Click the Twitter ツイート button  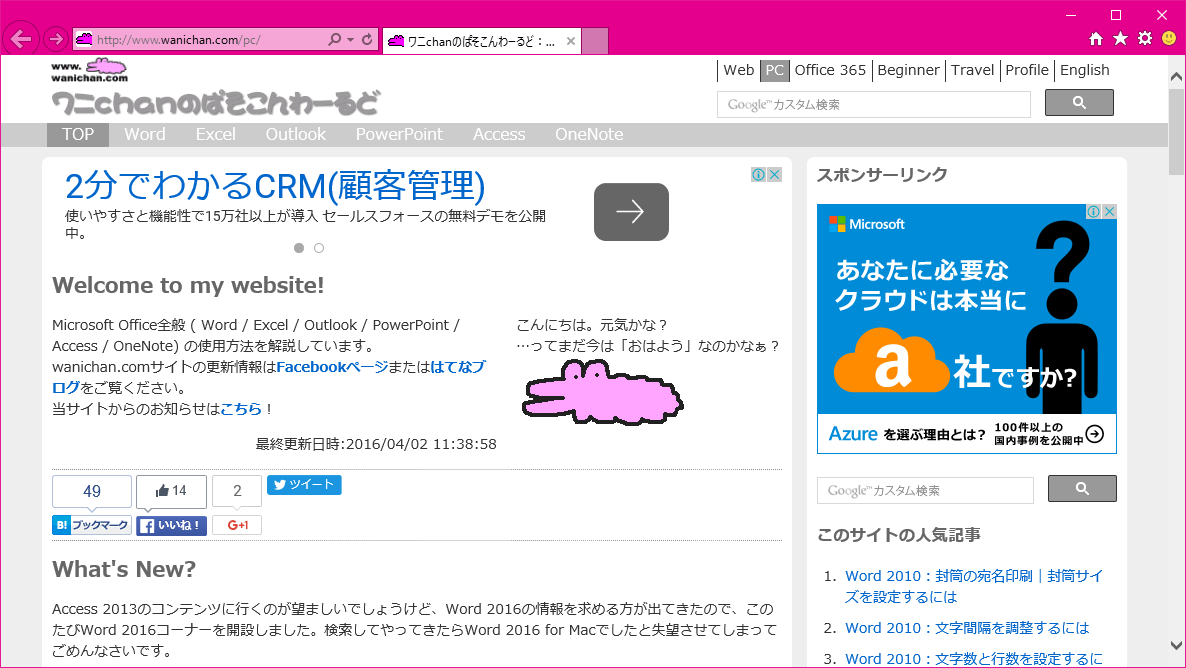click(304, 485)
